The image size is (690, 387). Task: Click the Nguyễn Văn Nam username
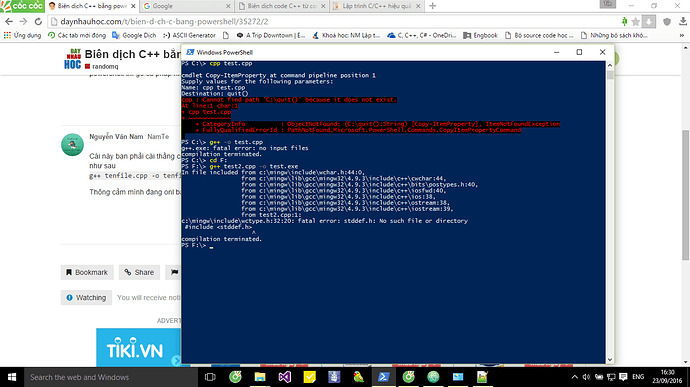point(116,137)
